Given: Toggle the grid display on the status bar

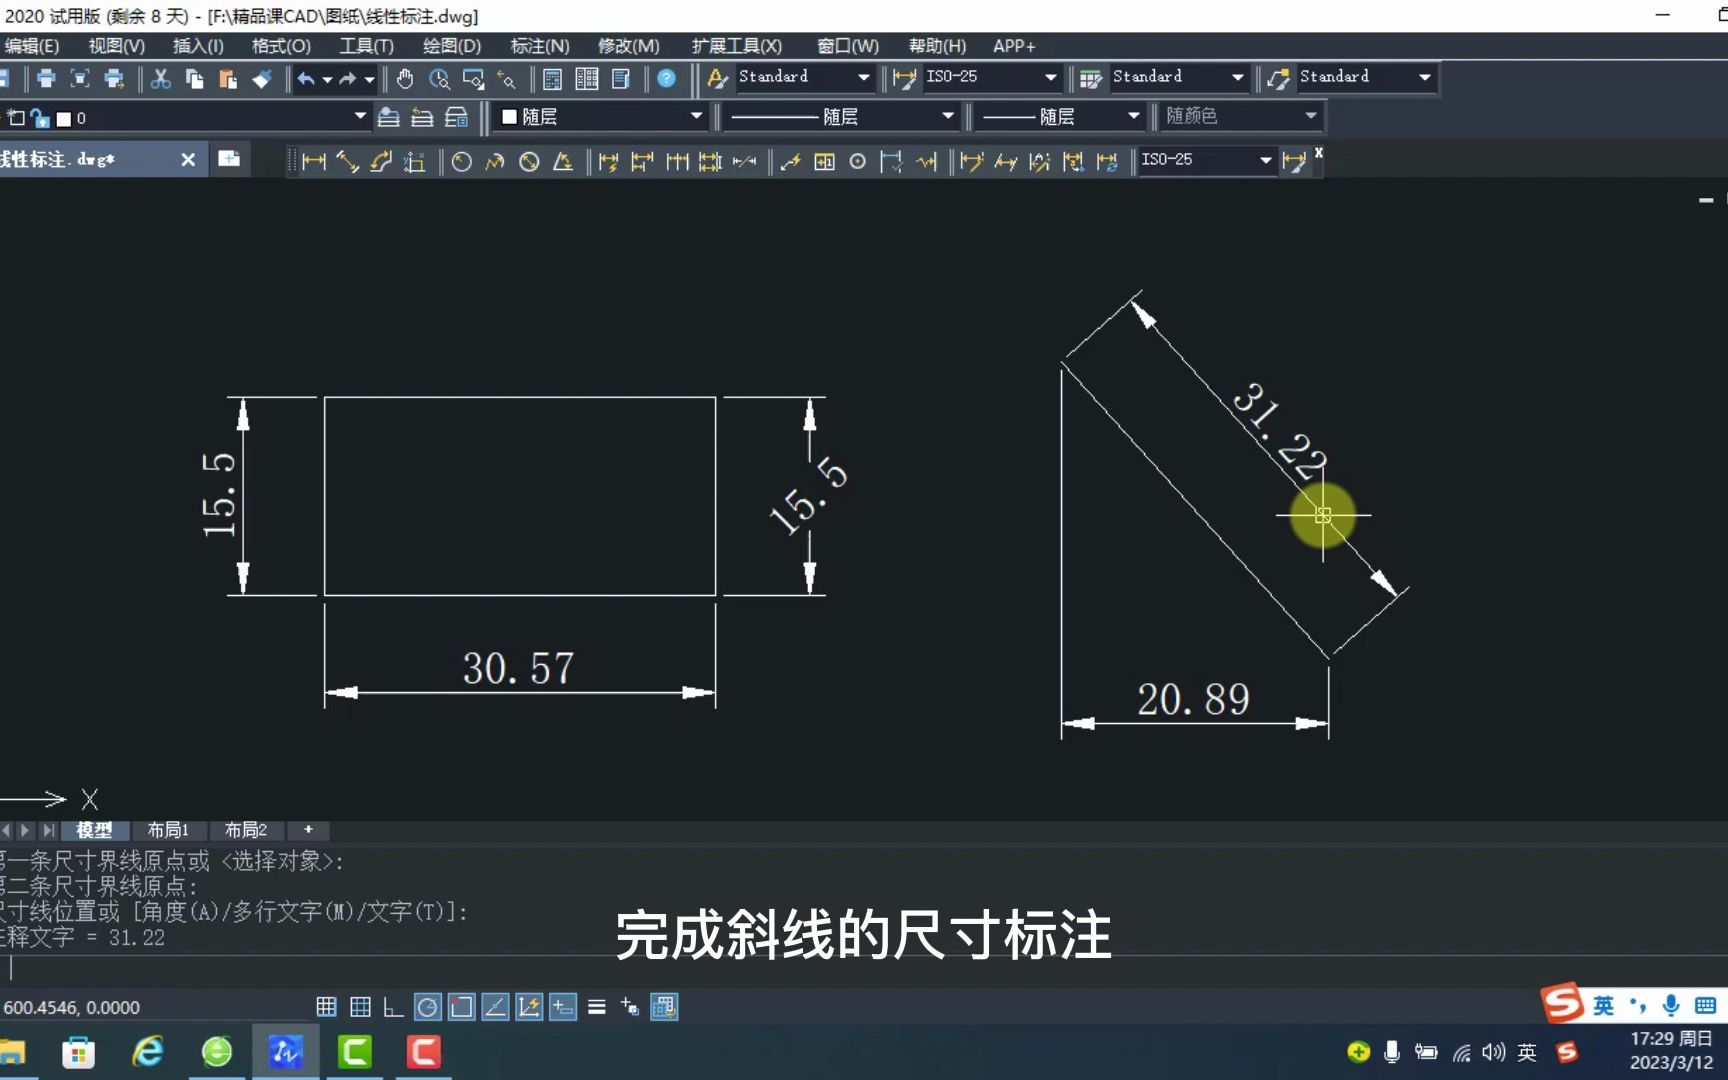Looking at the screenshot, I should 361,1007.
